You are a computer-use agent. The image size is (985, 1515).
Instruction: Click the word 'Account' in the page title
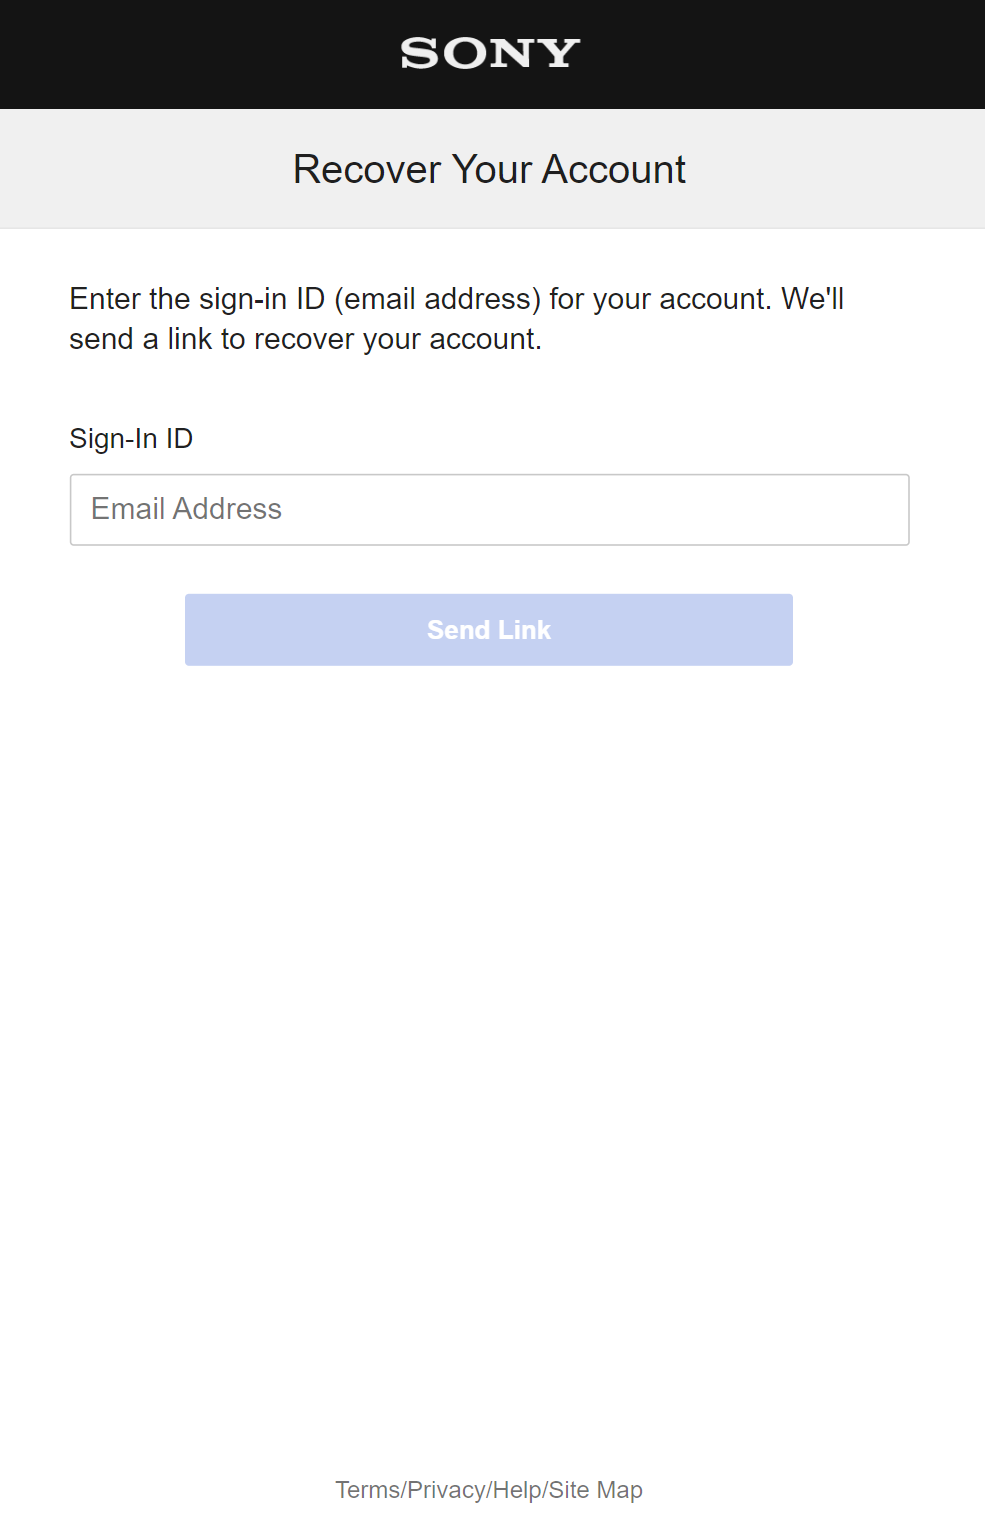tap(614, 170)
